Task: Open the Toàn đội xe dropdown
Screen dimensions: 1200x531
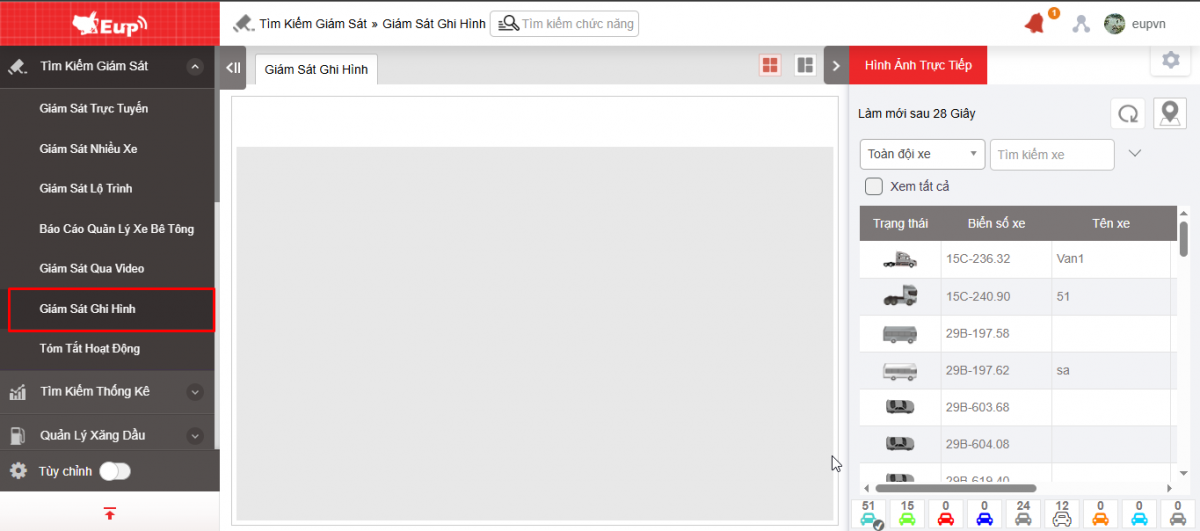Action: [922, 154]
